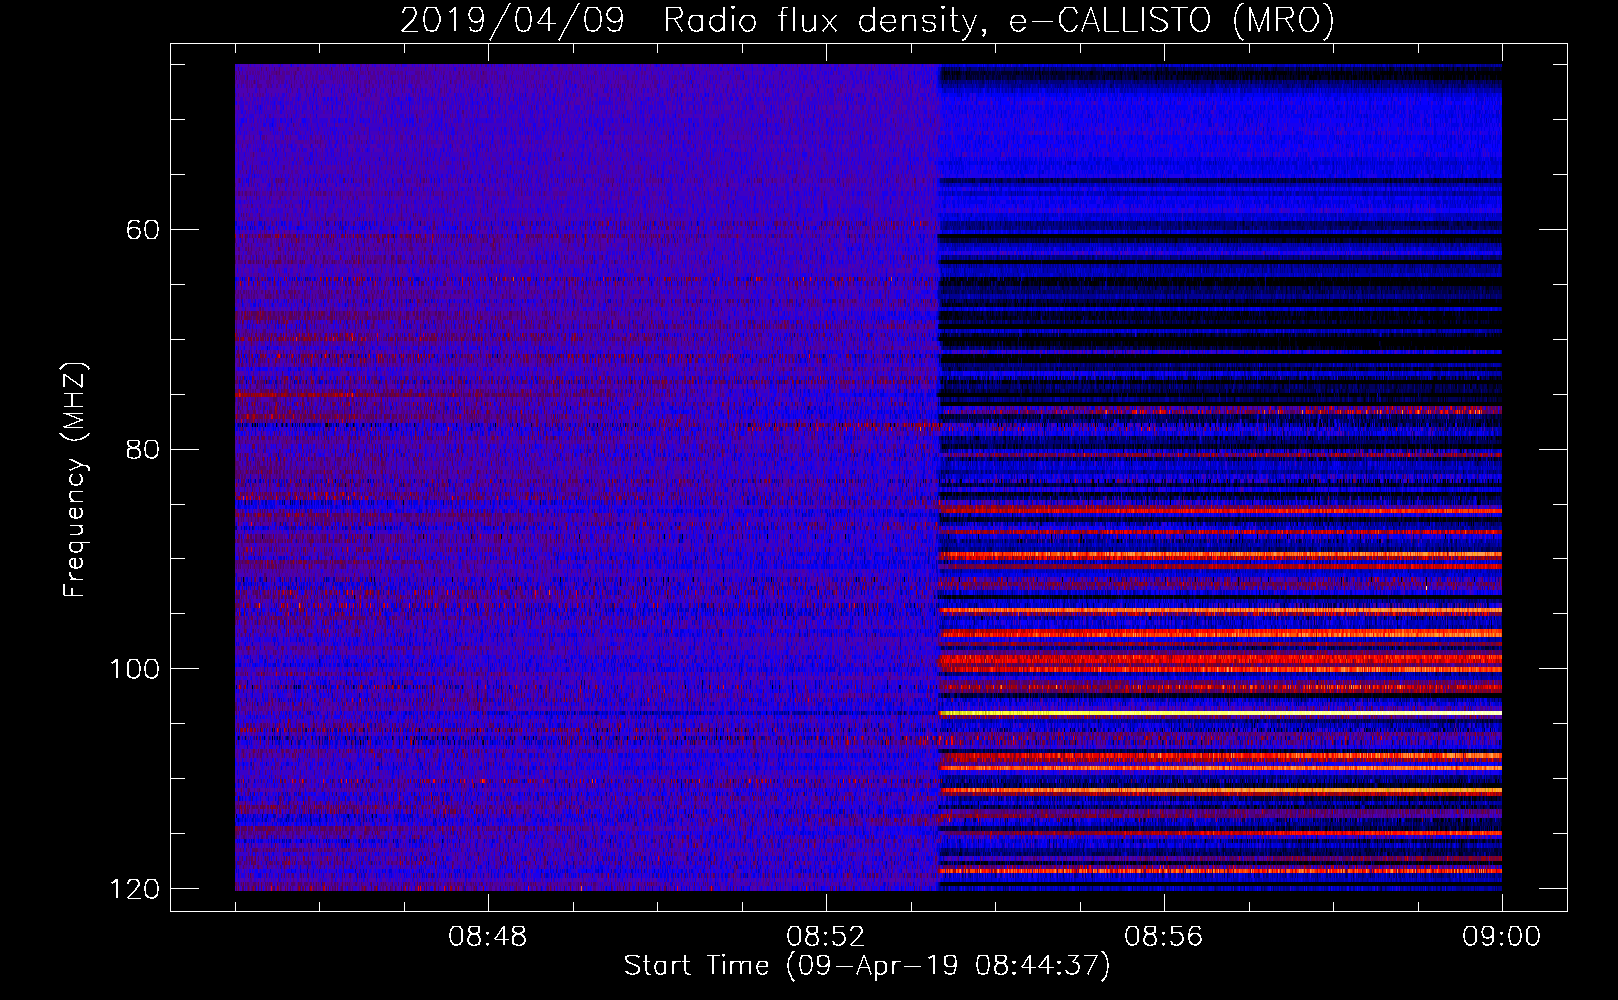Click the plot title 'Radio flux density, e-CALLISTO (MRO)'
This screenshot has width=1618, height=1000.
[999, 21]
